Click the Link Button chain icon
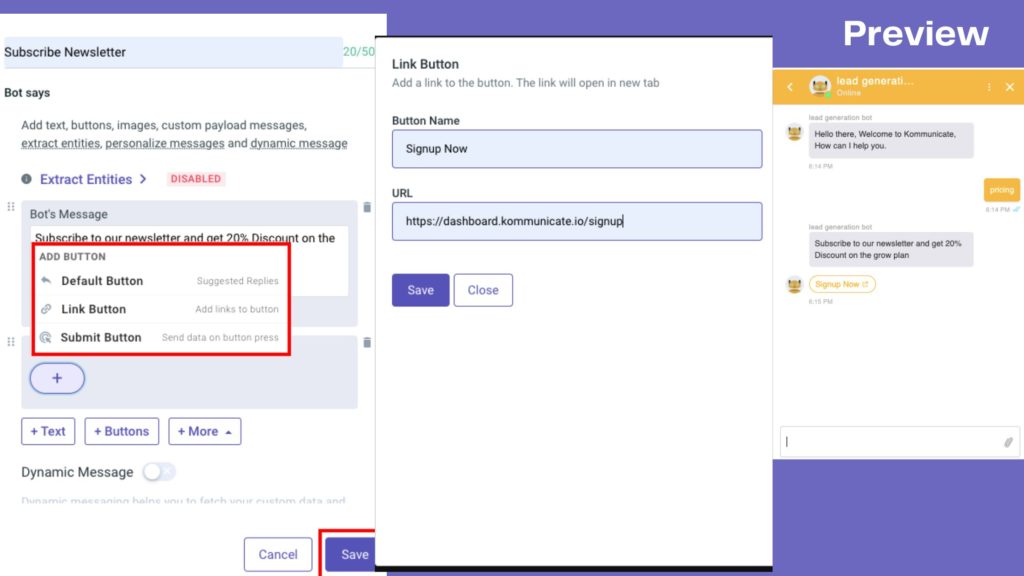 coord(46,309)
